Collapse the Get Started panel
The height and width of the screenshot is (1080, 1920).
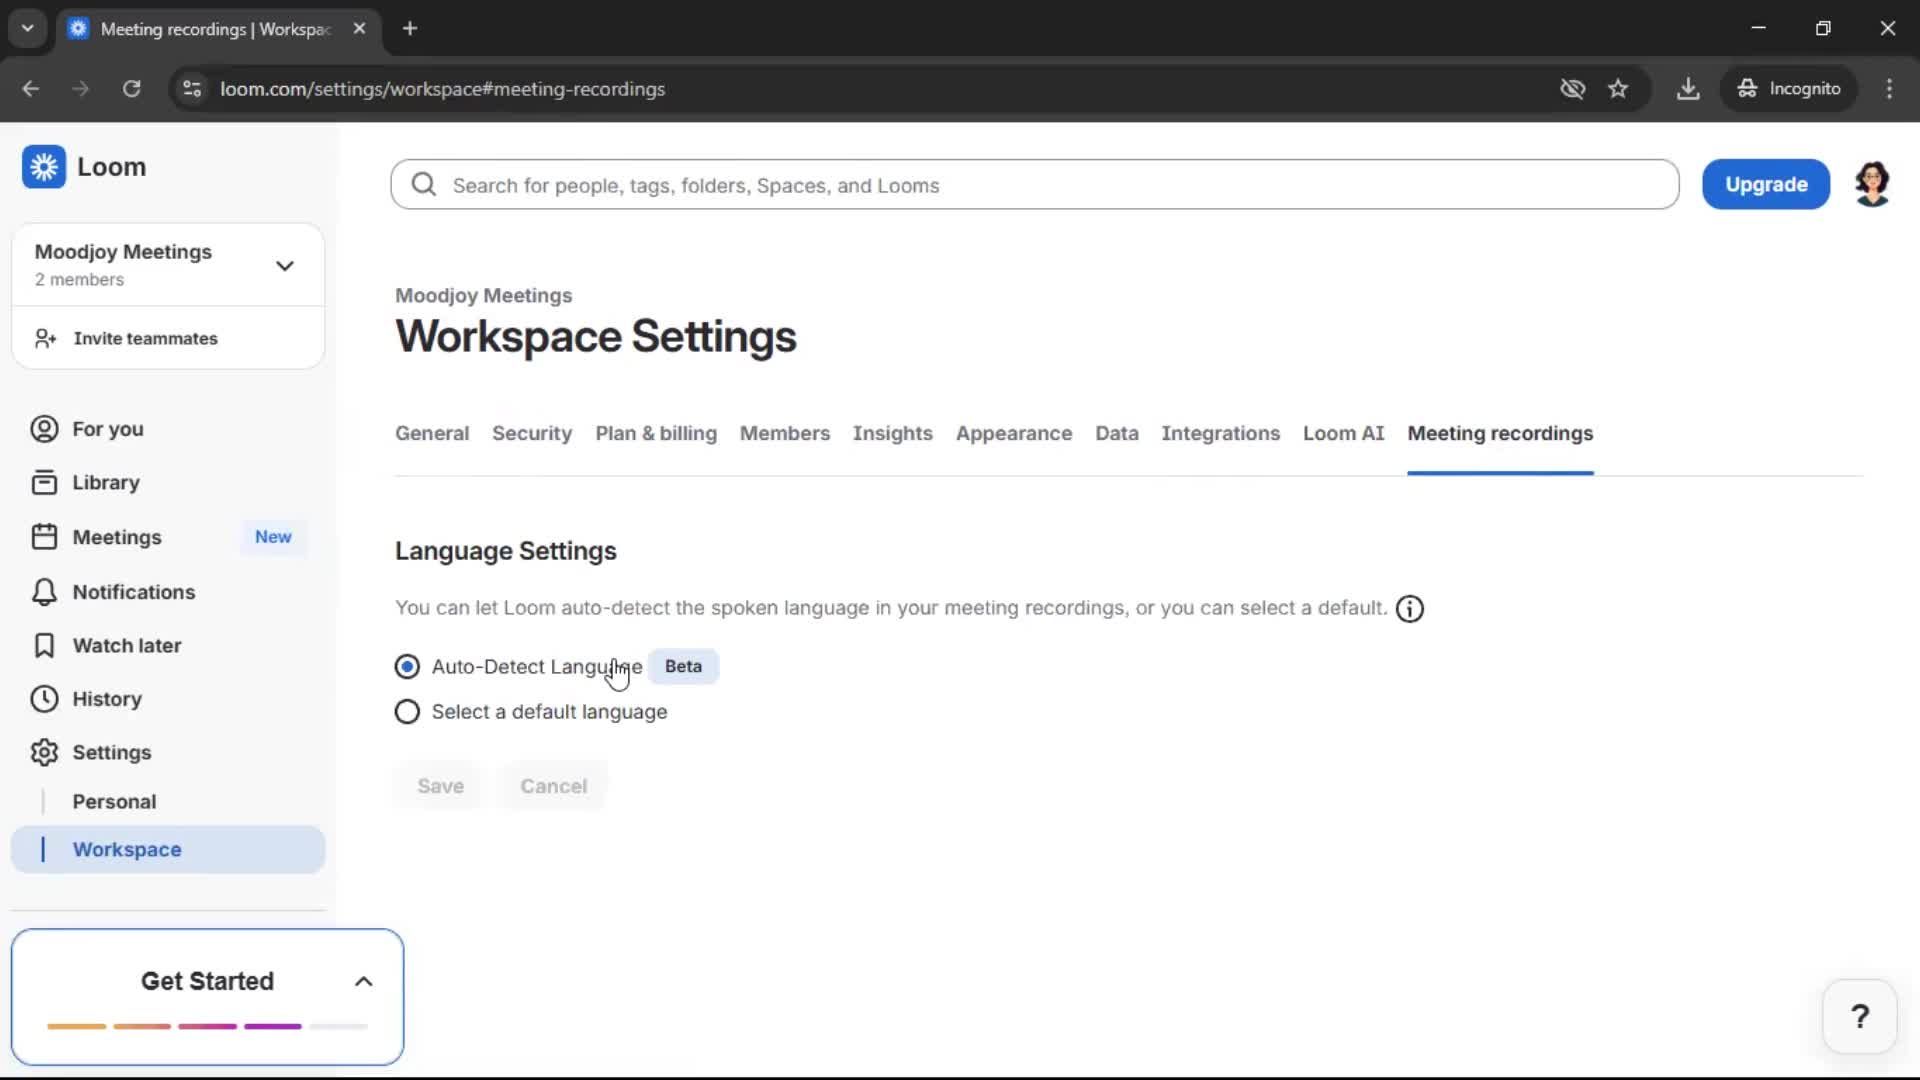[x=363, y=981]
